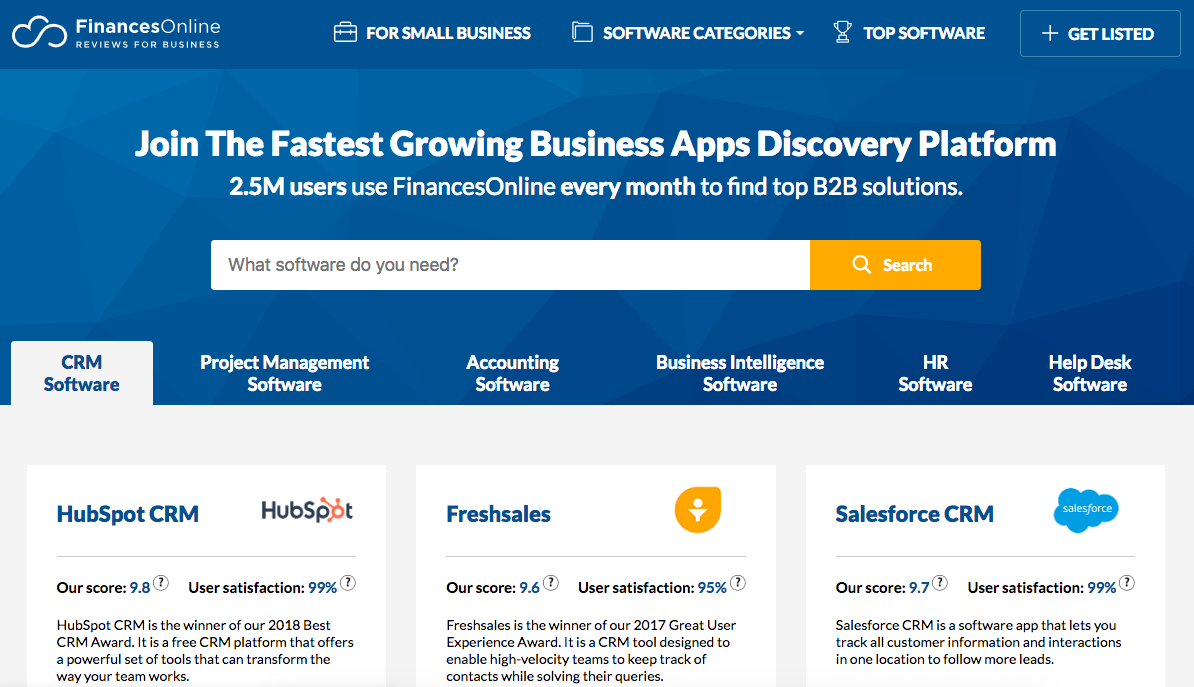Click the 'Join The Fastest Growing' headline
Image resolution: width=1194 pixels, height=687 pixels.
[x=596, y=144]
